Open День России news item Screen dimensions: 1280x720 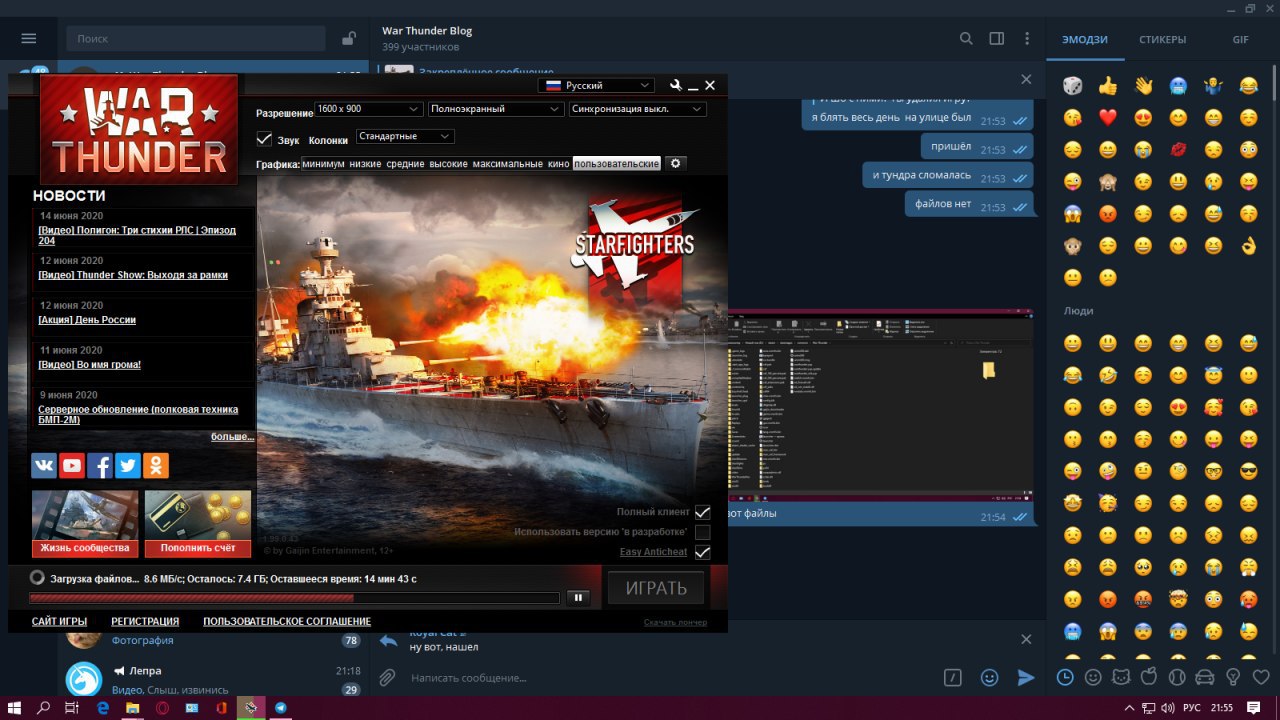87,320
